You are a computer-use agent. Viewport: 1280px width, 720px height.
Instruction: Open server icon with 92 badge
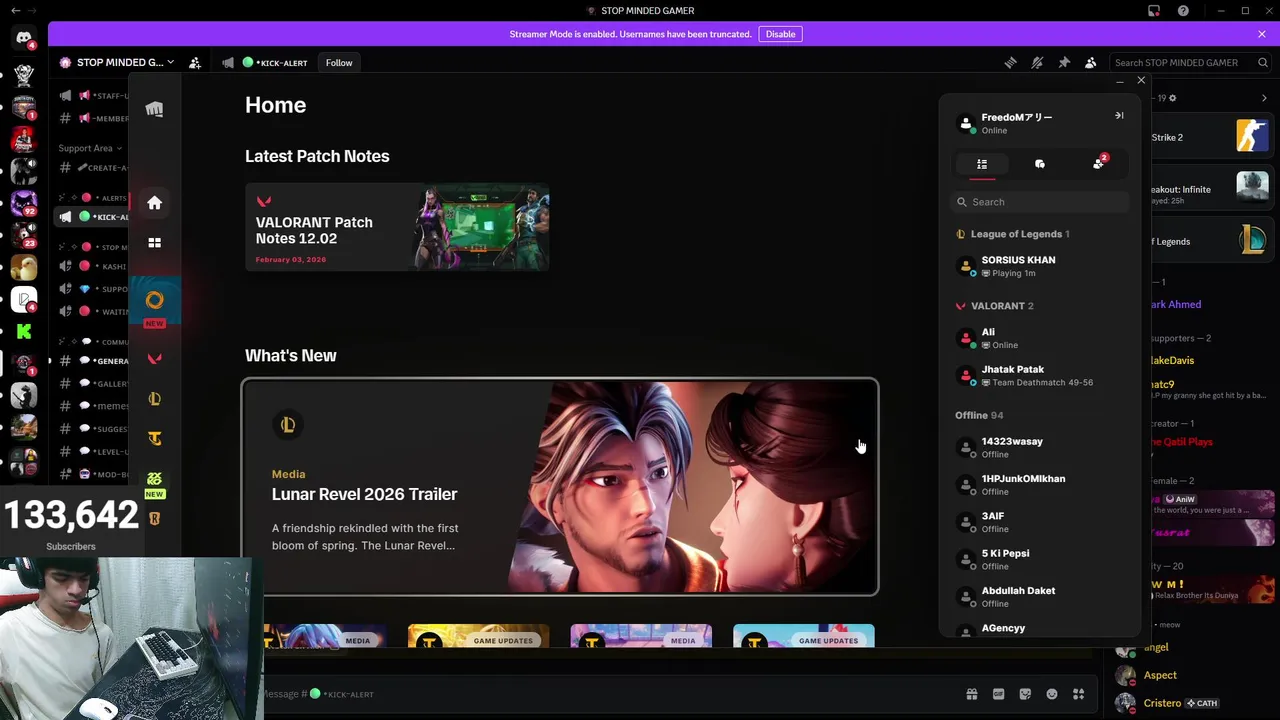click(x=24, y=203)
